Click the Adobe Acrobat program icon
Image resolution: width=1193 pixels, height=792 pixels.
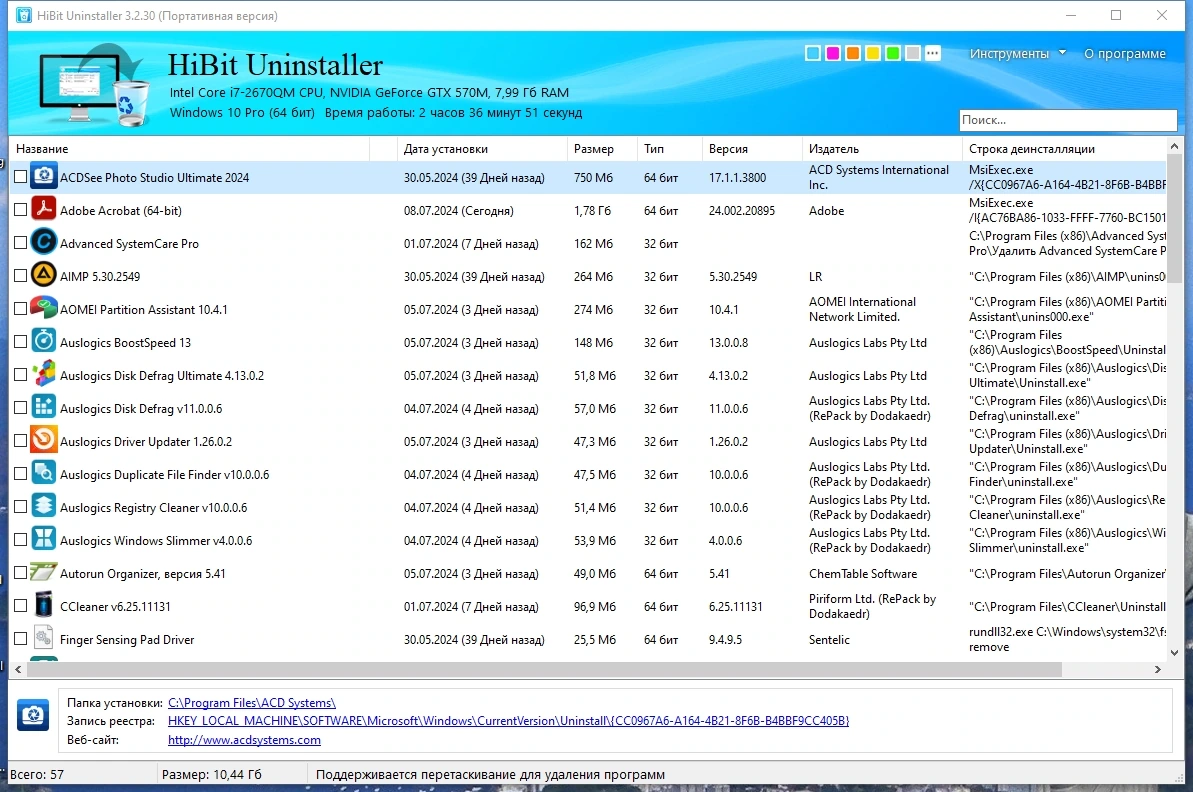43,209
